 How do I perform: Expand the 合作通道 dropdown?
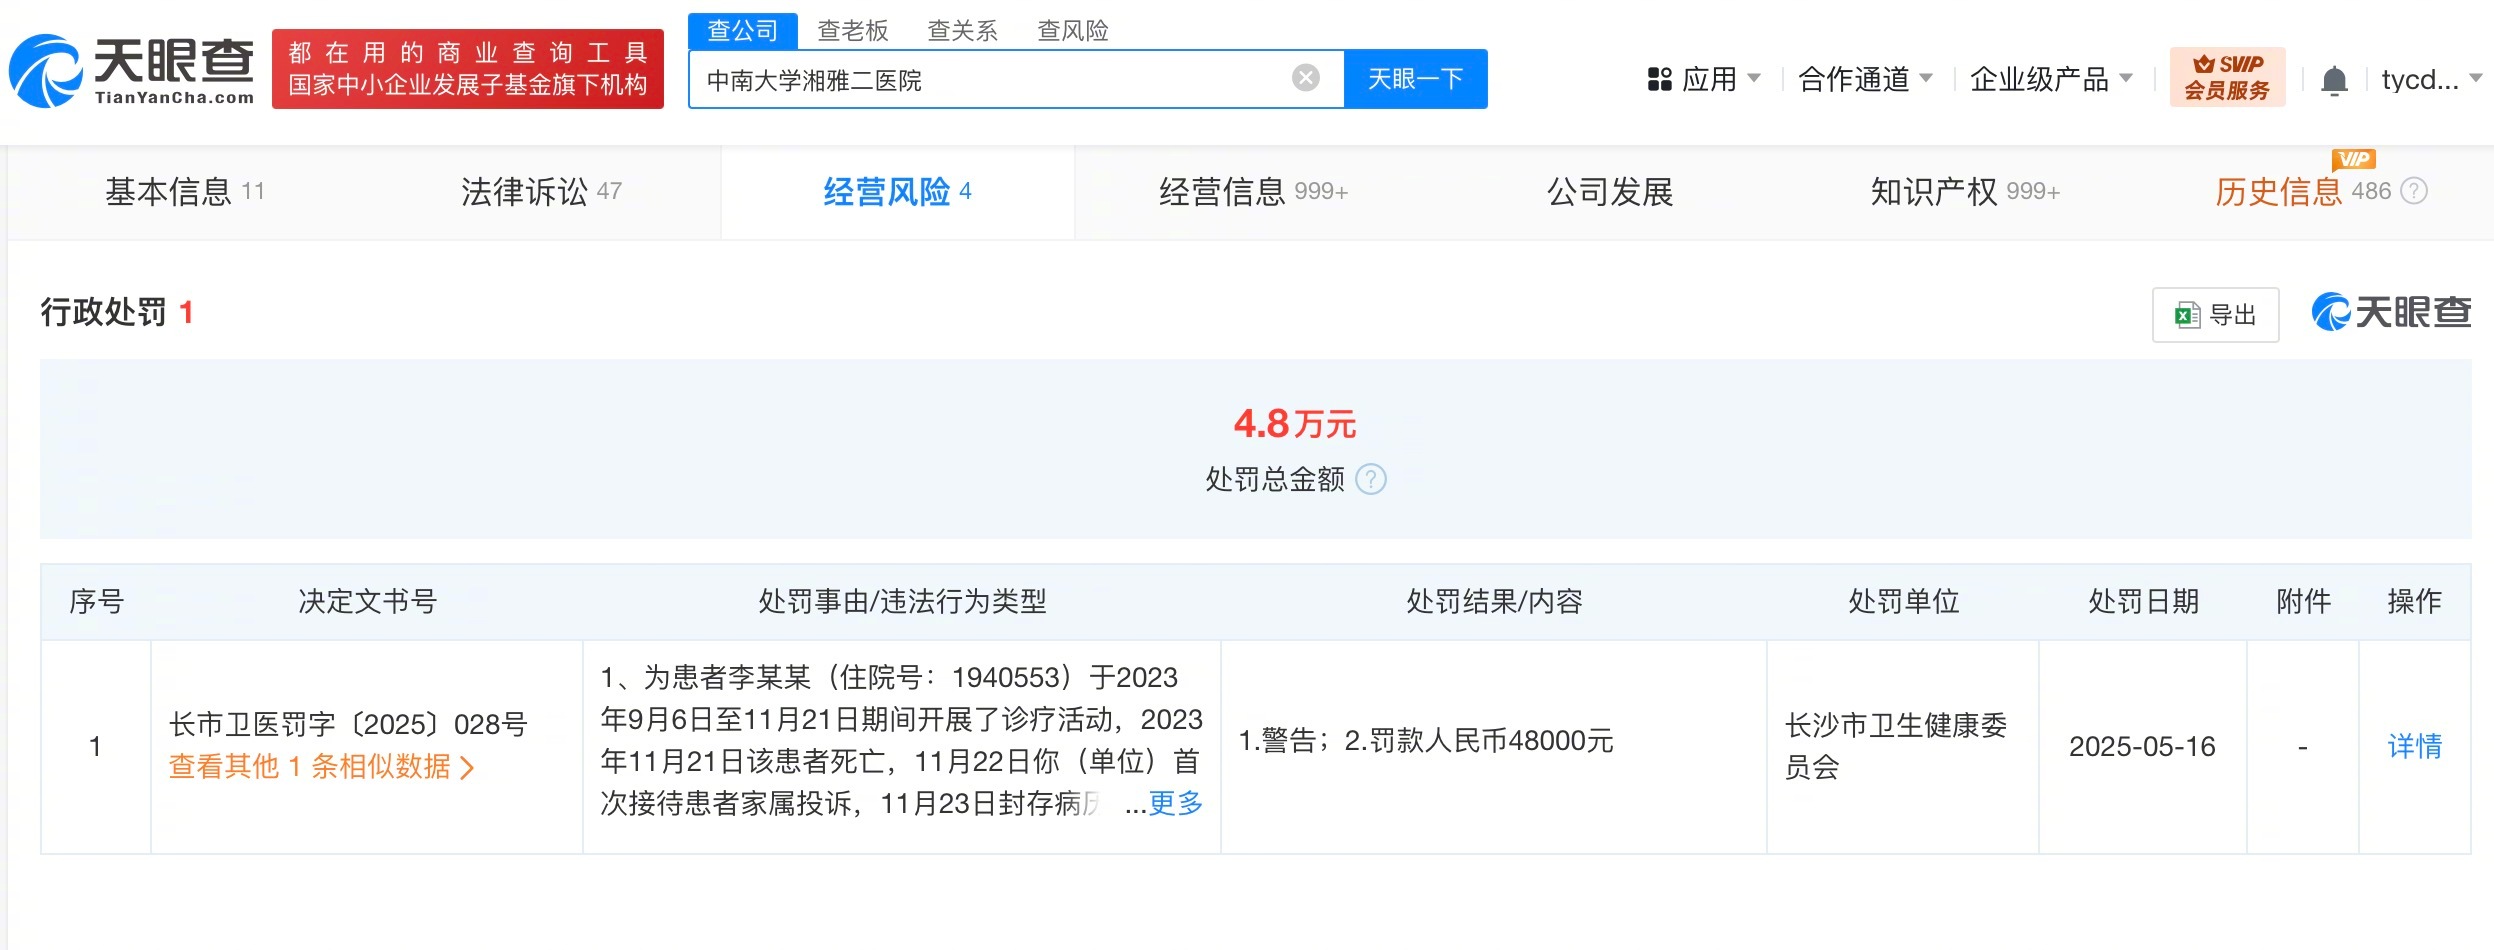pos(1865,79)
